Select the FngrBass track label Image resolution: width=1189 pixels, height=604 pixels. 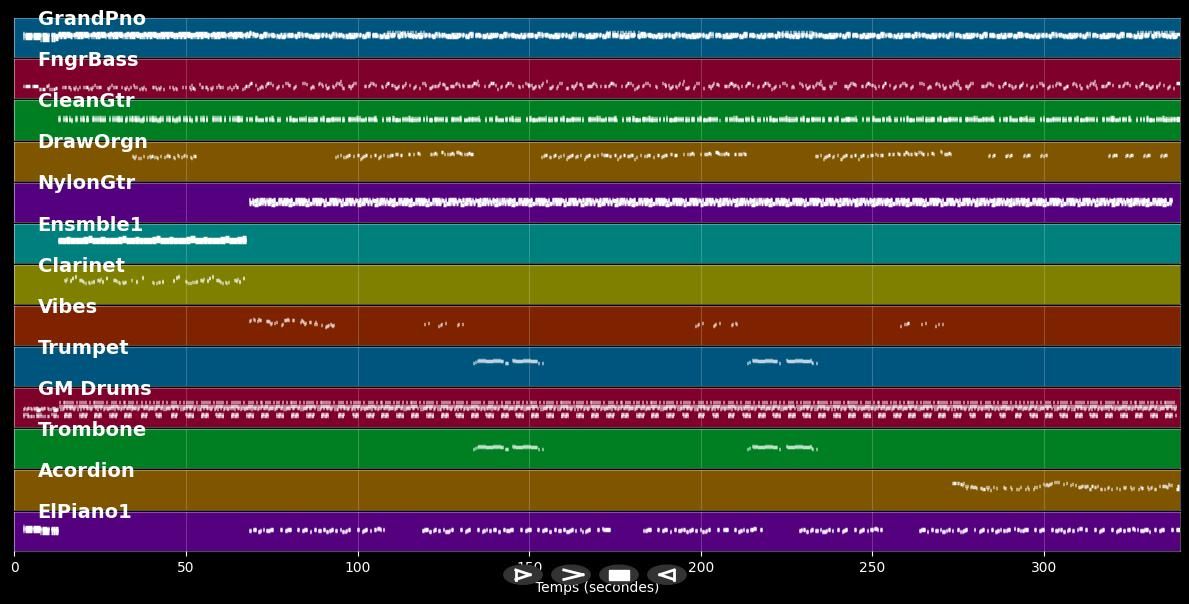[x=88, y=60]
